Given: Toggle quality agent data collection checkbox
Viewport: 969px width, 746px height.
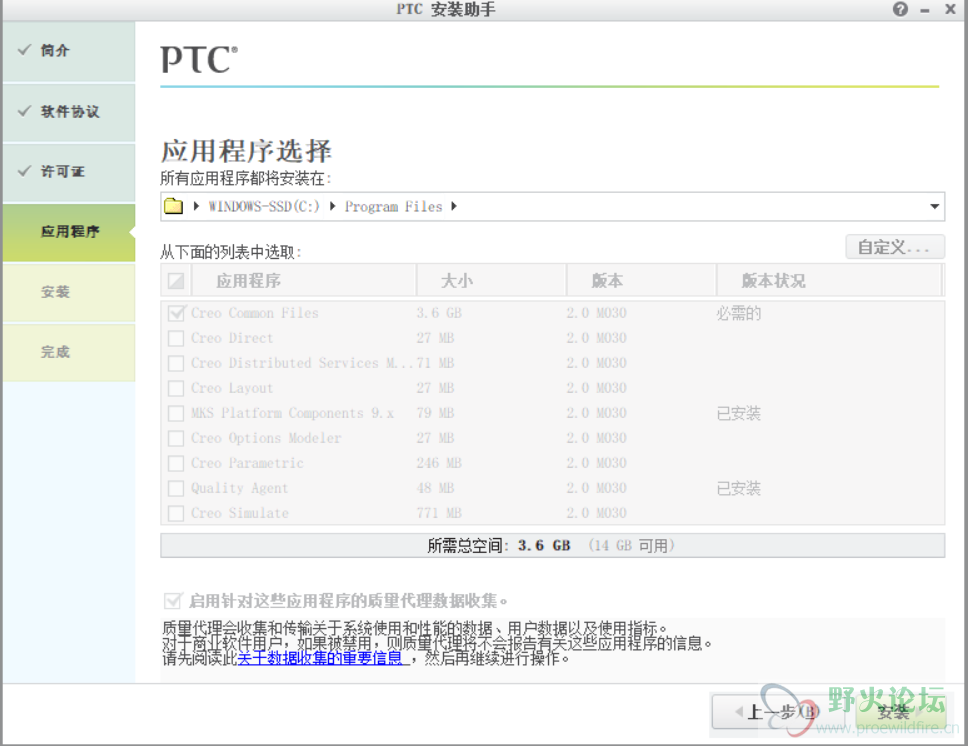Looking at the screenshot, I should coord(172,600).
